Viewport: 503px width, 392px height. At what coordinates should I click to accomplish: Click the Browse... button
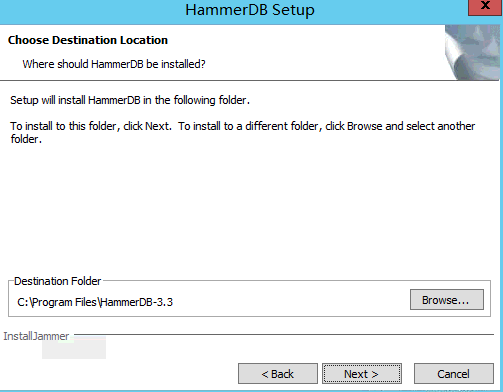click(447, 300)
